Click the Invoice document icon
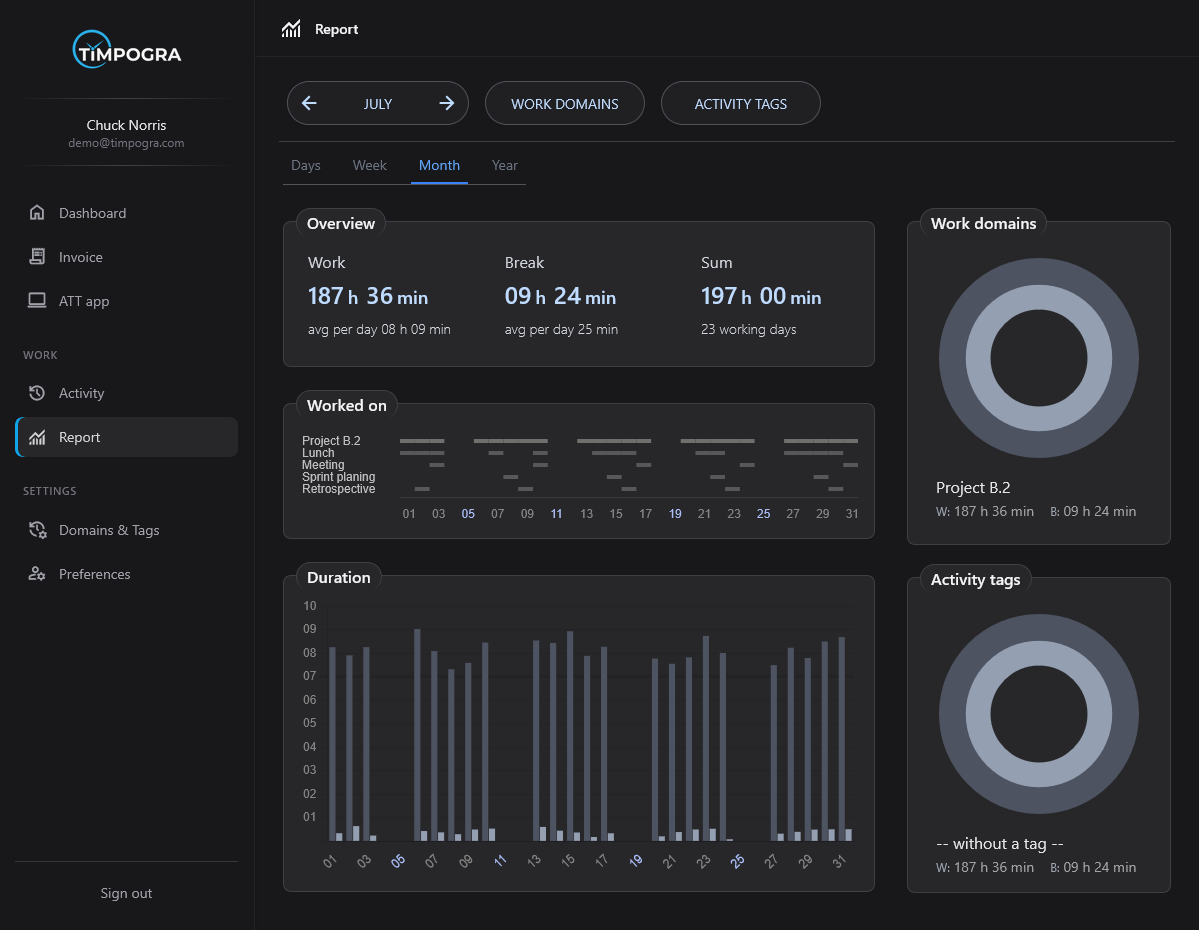 37,257
